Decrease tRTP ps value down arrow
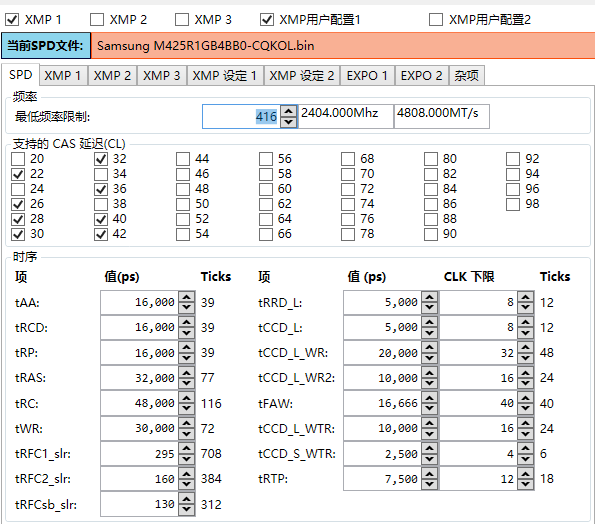The width and height of the screenshot is (595, 524). (x=430, y=484)
